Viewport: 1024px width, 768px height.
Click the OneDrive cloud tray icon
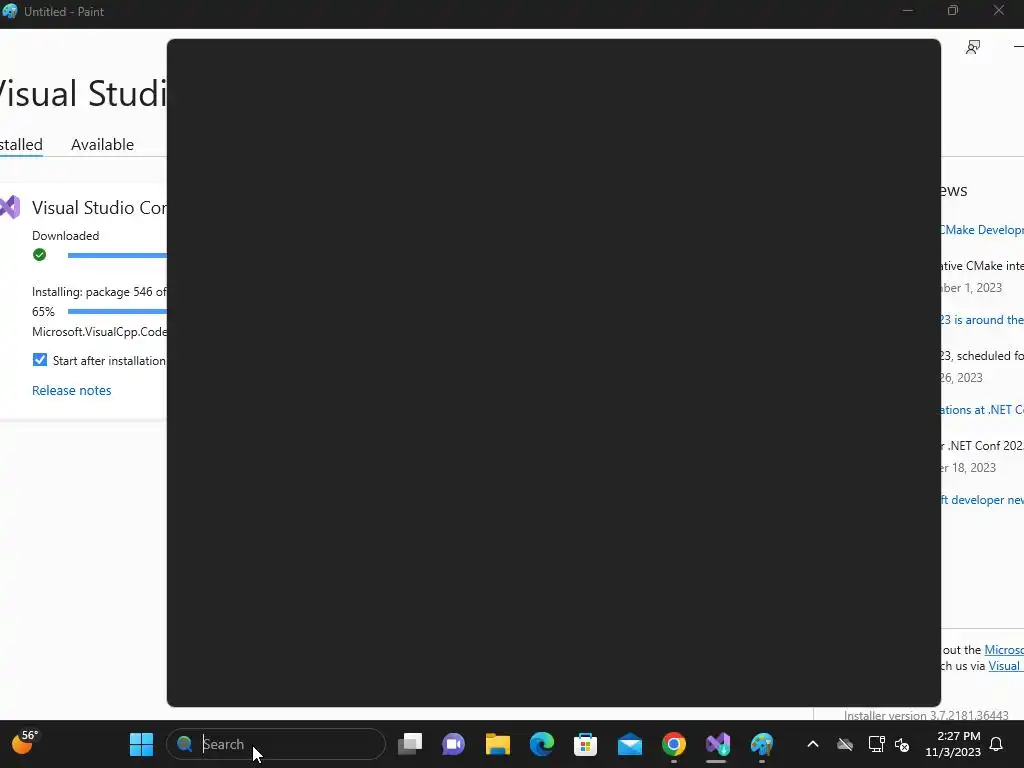(x=845, y=744)
